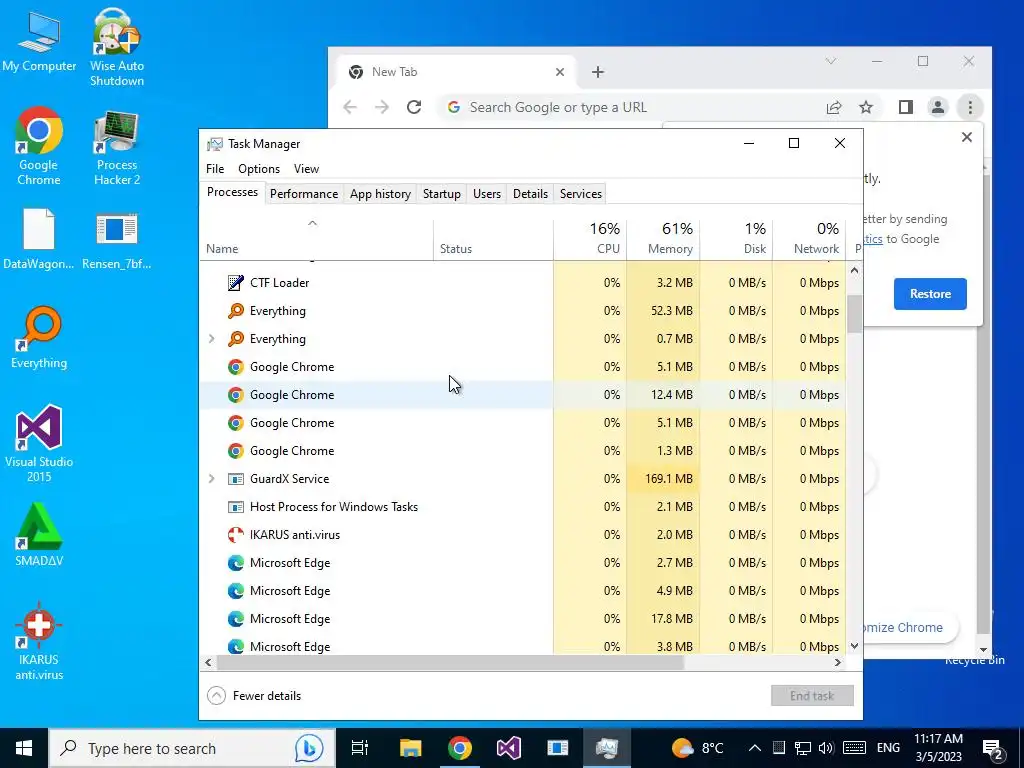Open the SMADAV desktop shortcut
1024x768 pixels.
click(x=39, y=534)
